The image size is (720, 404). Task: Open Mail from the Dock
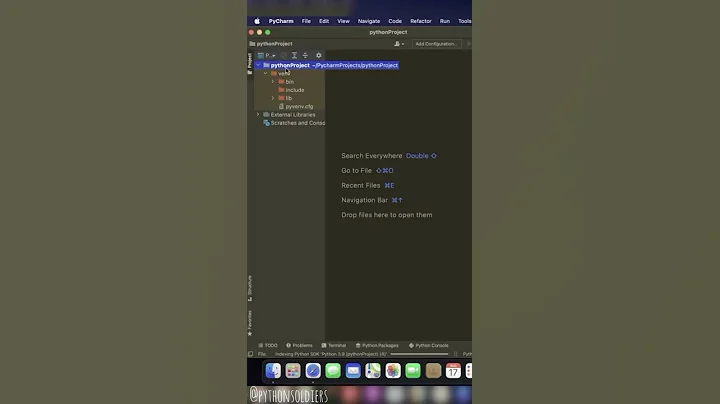point(353,370)
